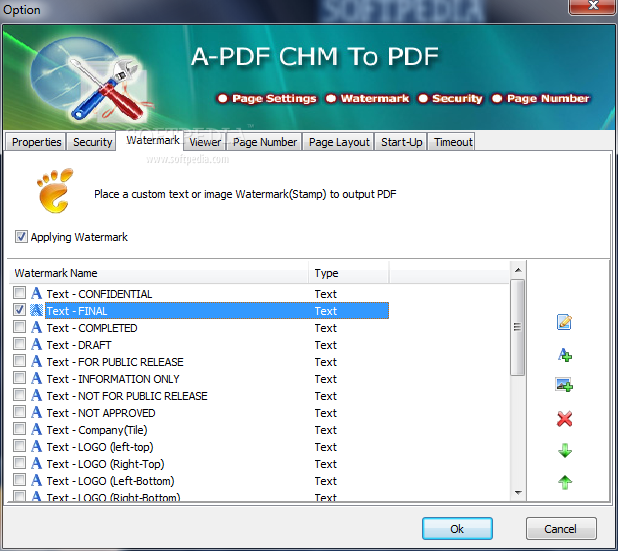The width and height of the screenshot is (618, 551).
Task: Check the LOGO (Right-Top) checkbox
Action: 19,463
